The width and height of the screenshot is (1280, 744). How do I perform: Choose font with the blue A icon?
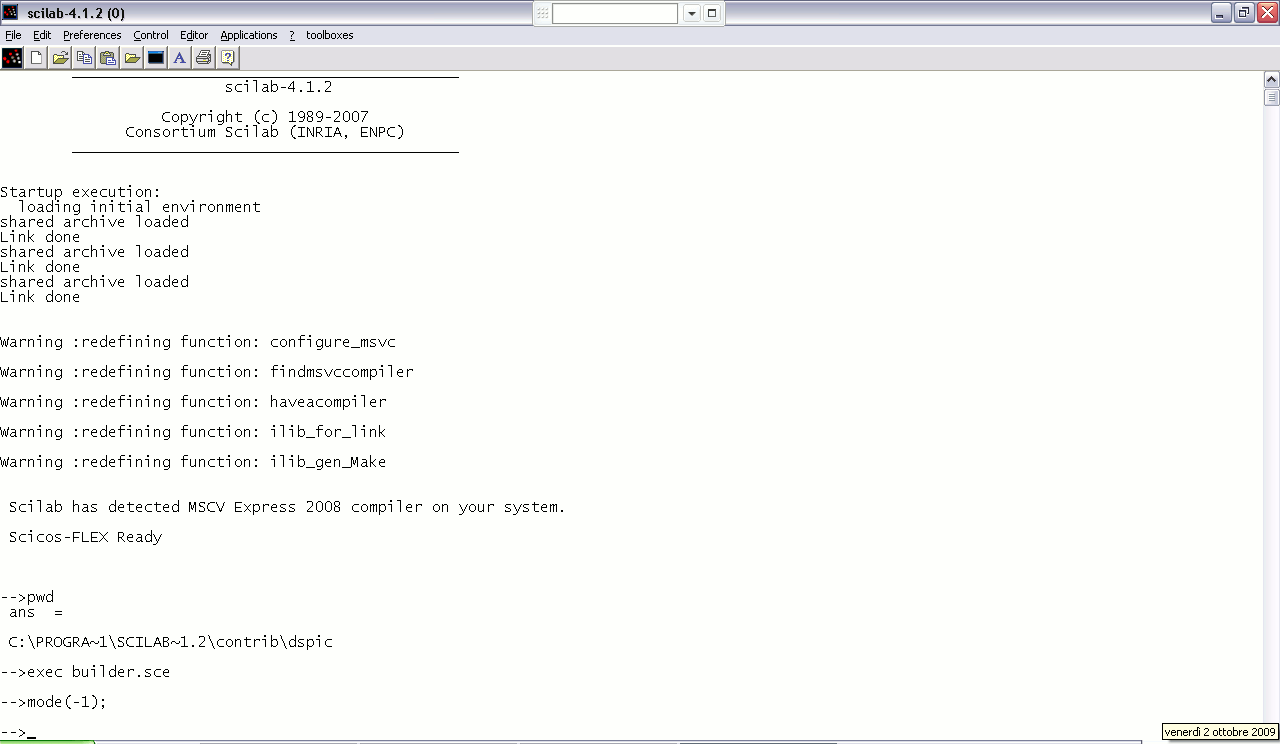180,58
